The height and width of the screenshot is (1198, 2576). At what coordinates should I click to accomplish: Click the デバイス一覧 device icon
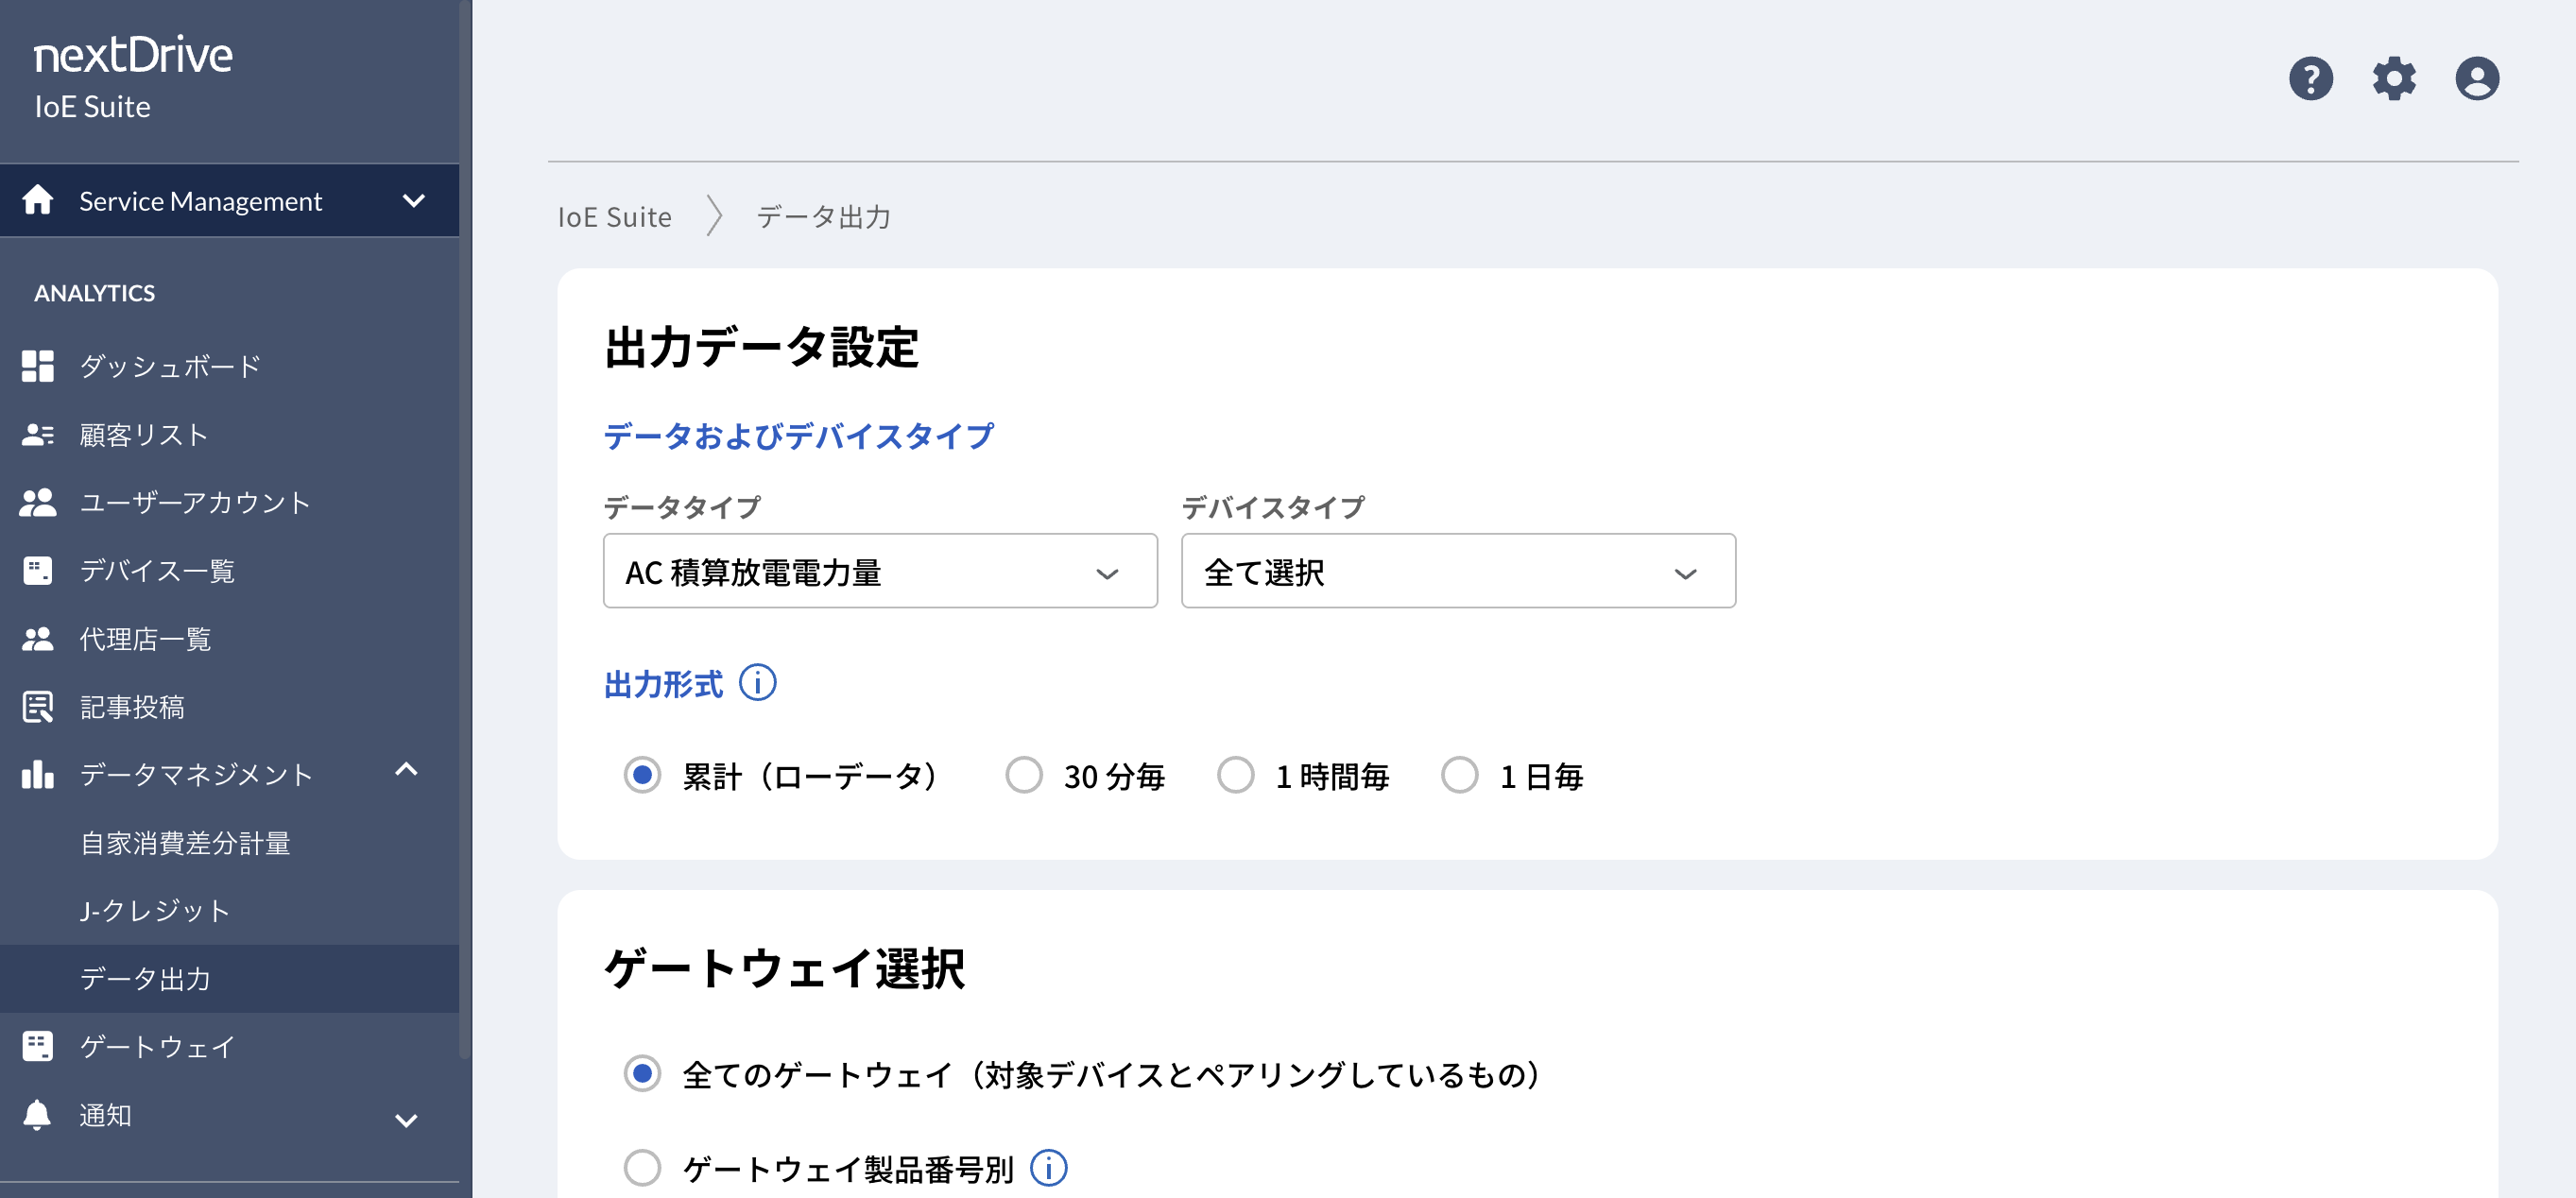point(38,570)
